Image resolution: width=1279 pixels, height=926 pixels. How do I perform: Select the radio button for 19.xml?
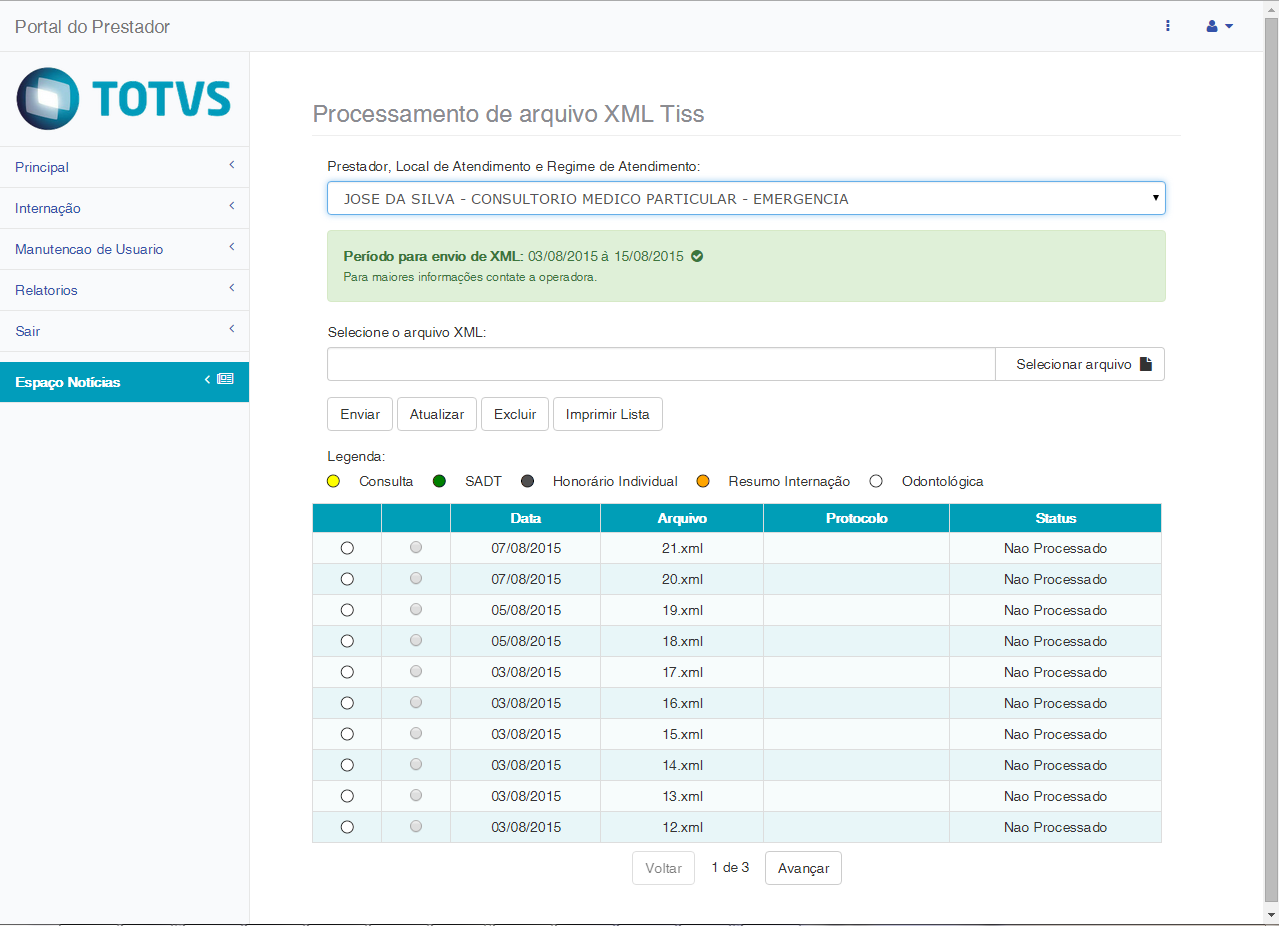click(x=347, y=610)
